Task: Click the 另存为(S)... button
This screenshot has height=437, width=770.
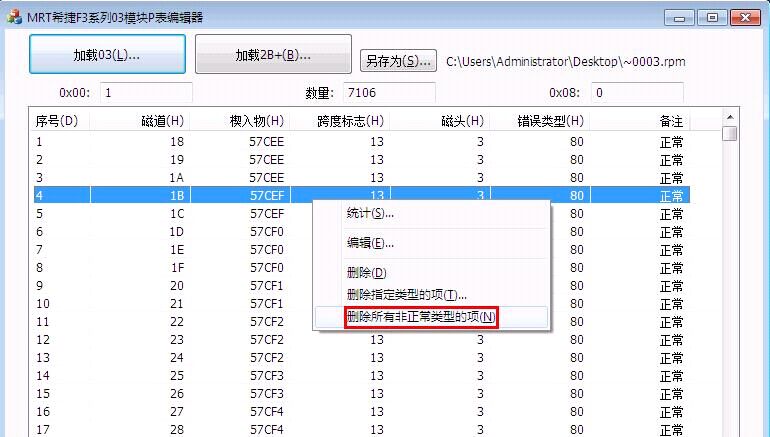Action: [398, 60]
